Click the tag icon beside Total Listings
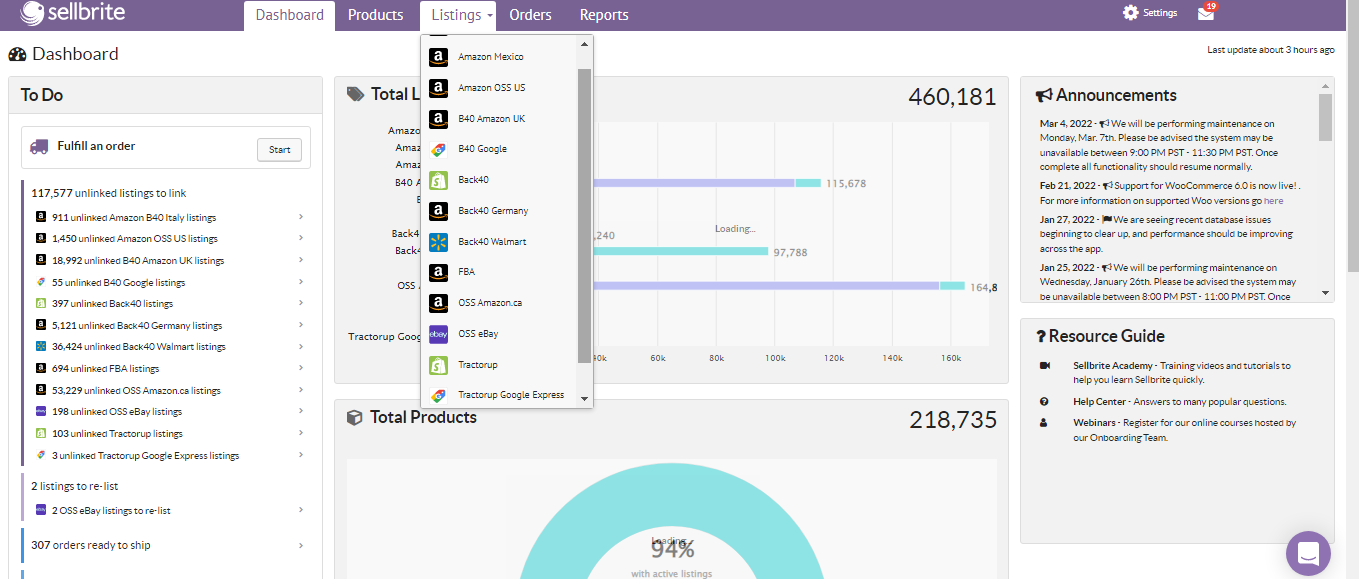Screen dimensions: 1359x579 (x=356, y=94)
